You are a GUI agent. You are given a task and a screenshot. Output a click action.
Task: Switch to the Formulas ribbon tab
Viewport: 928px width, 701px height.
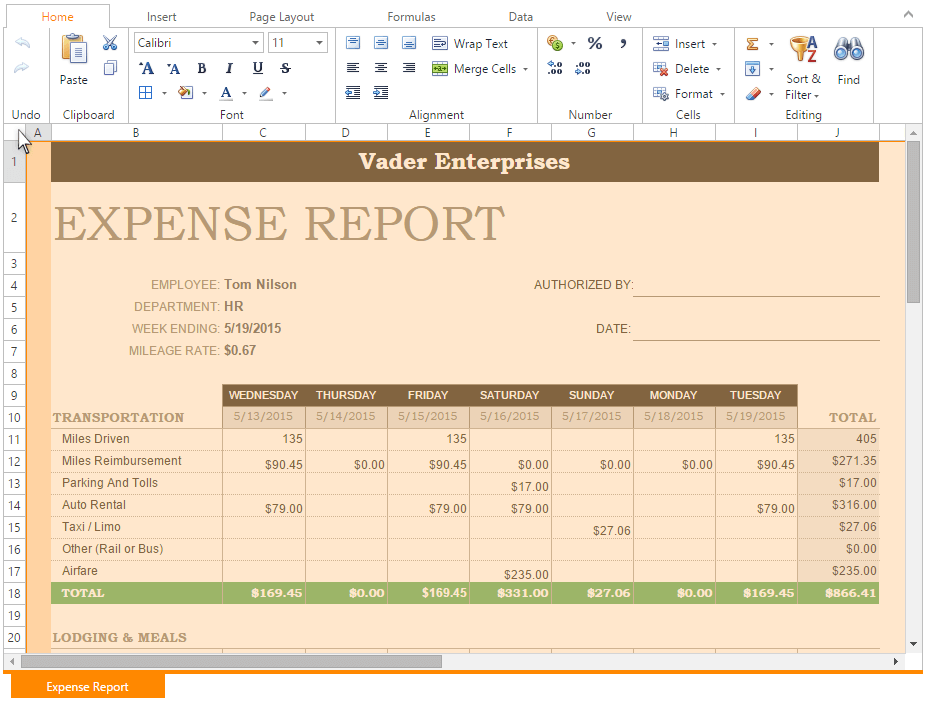(x=411, y=17)
